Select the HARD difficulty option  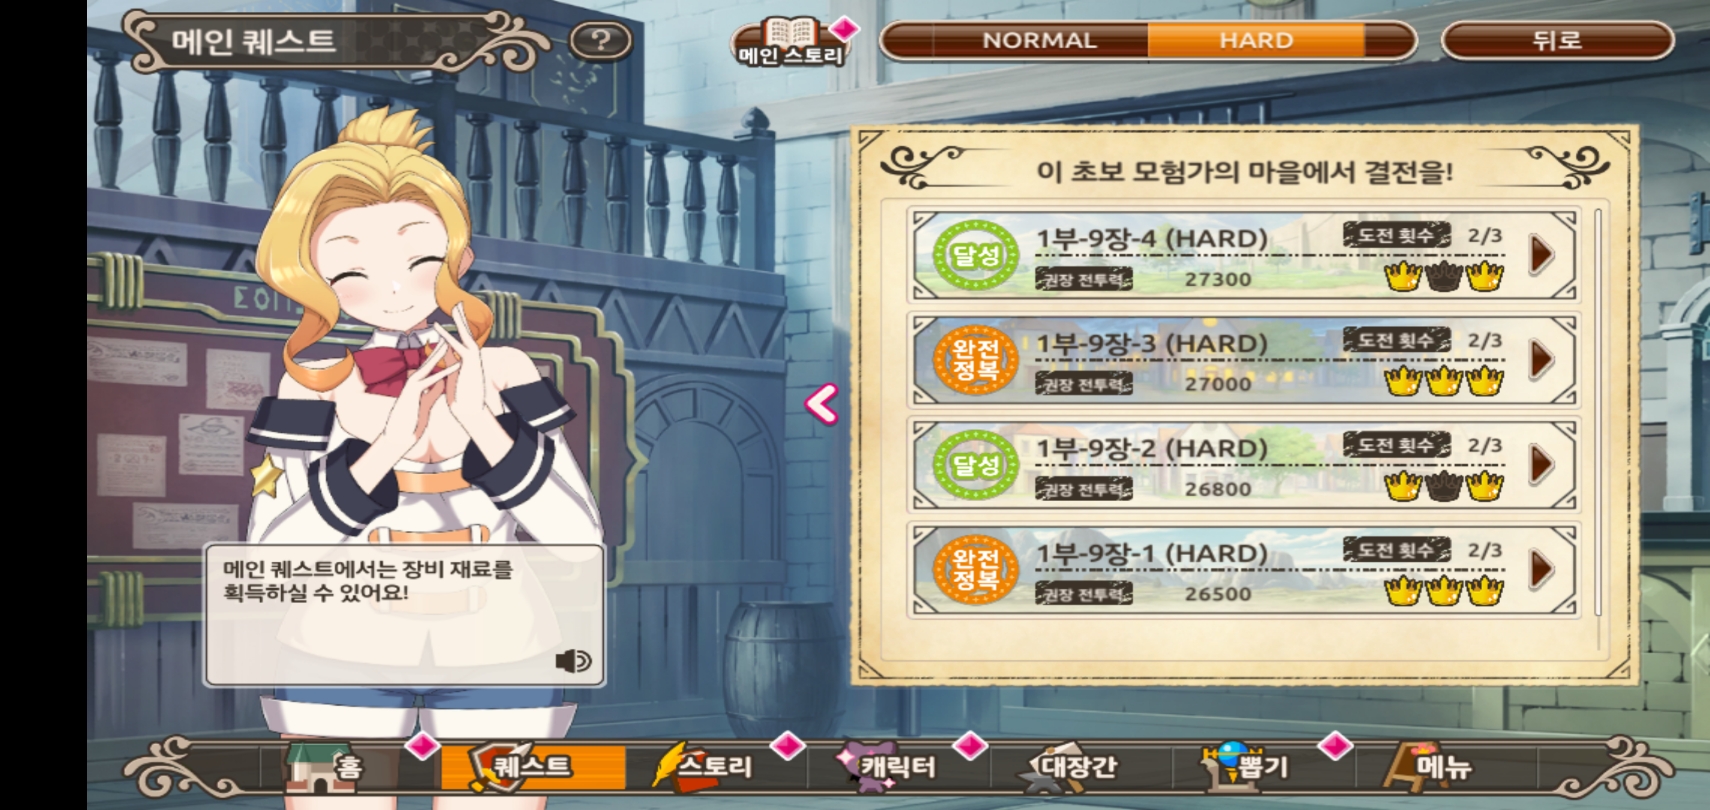click(1256, 41)
